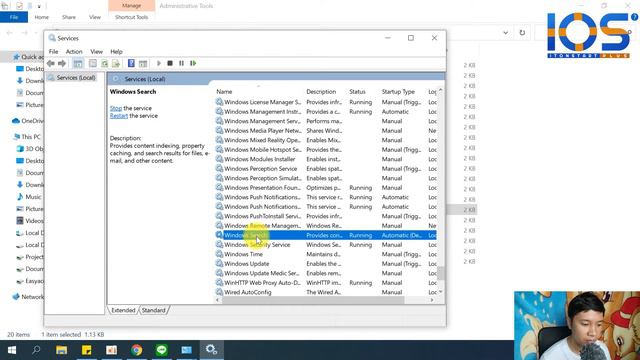The image size is (640, 360).
Task: Select Windows Mixed Reality Ope... service
Action: [326, 140]
